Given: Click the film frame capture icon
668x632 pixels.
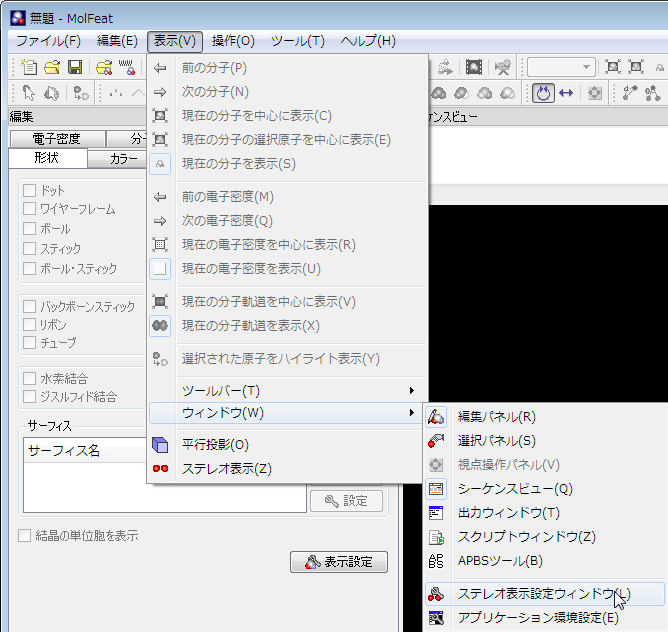Looking at the screenshot, I should coord(474,67).
